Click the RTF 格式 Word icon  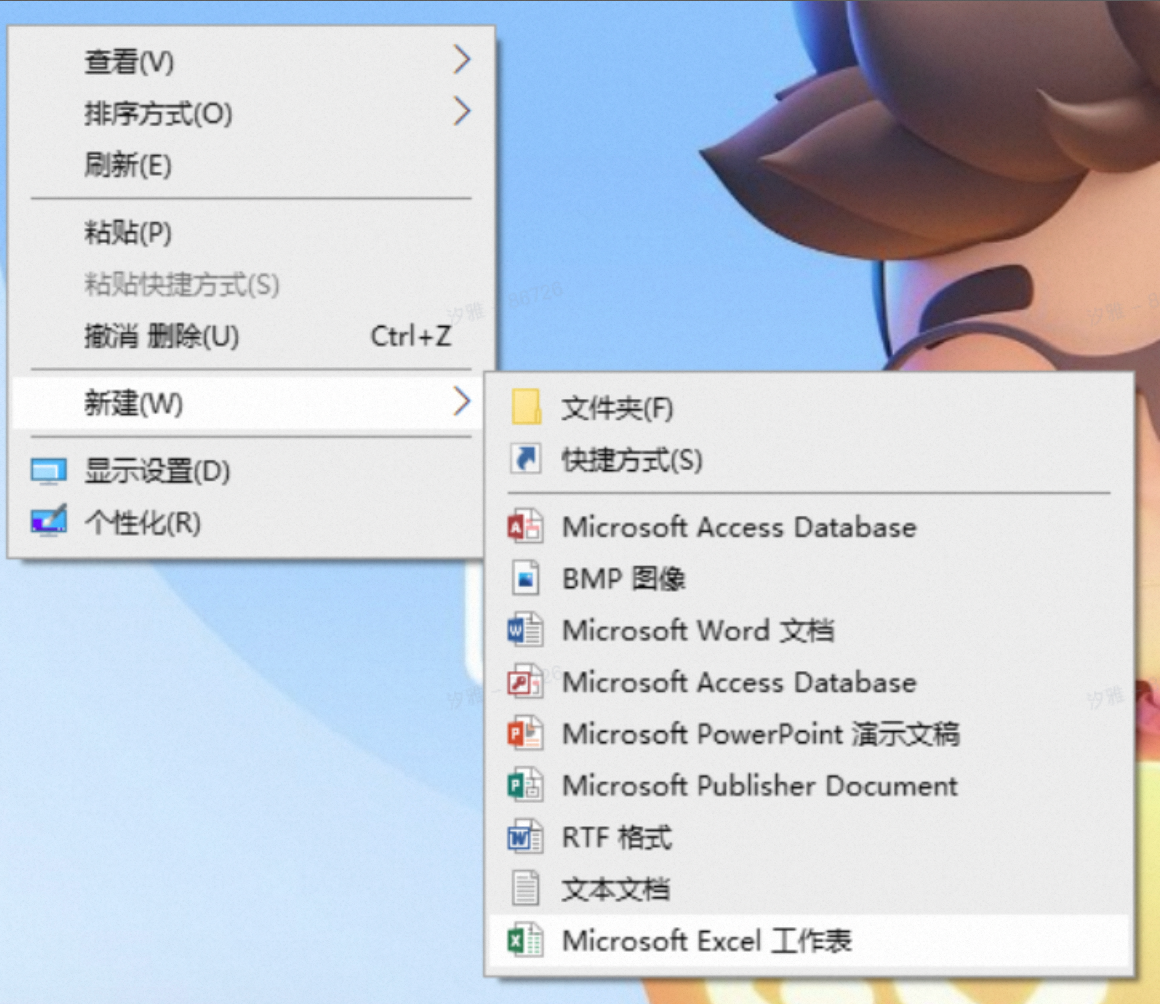pos(525,837)
